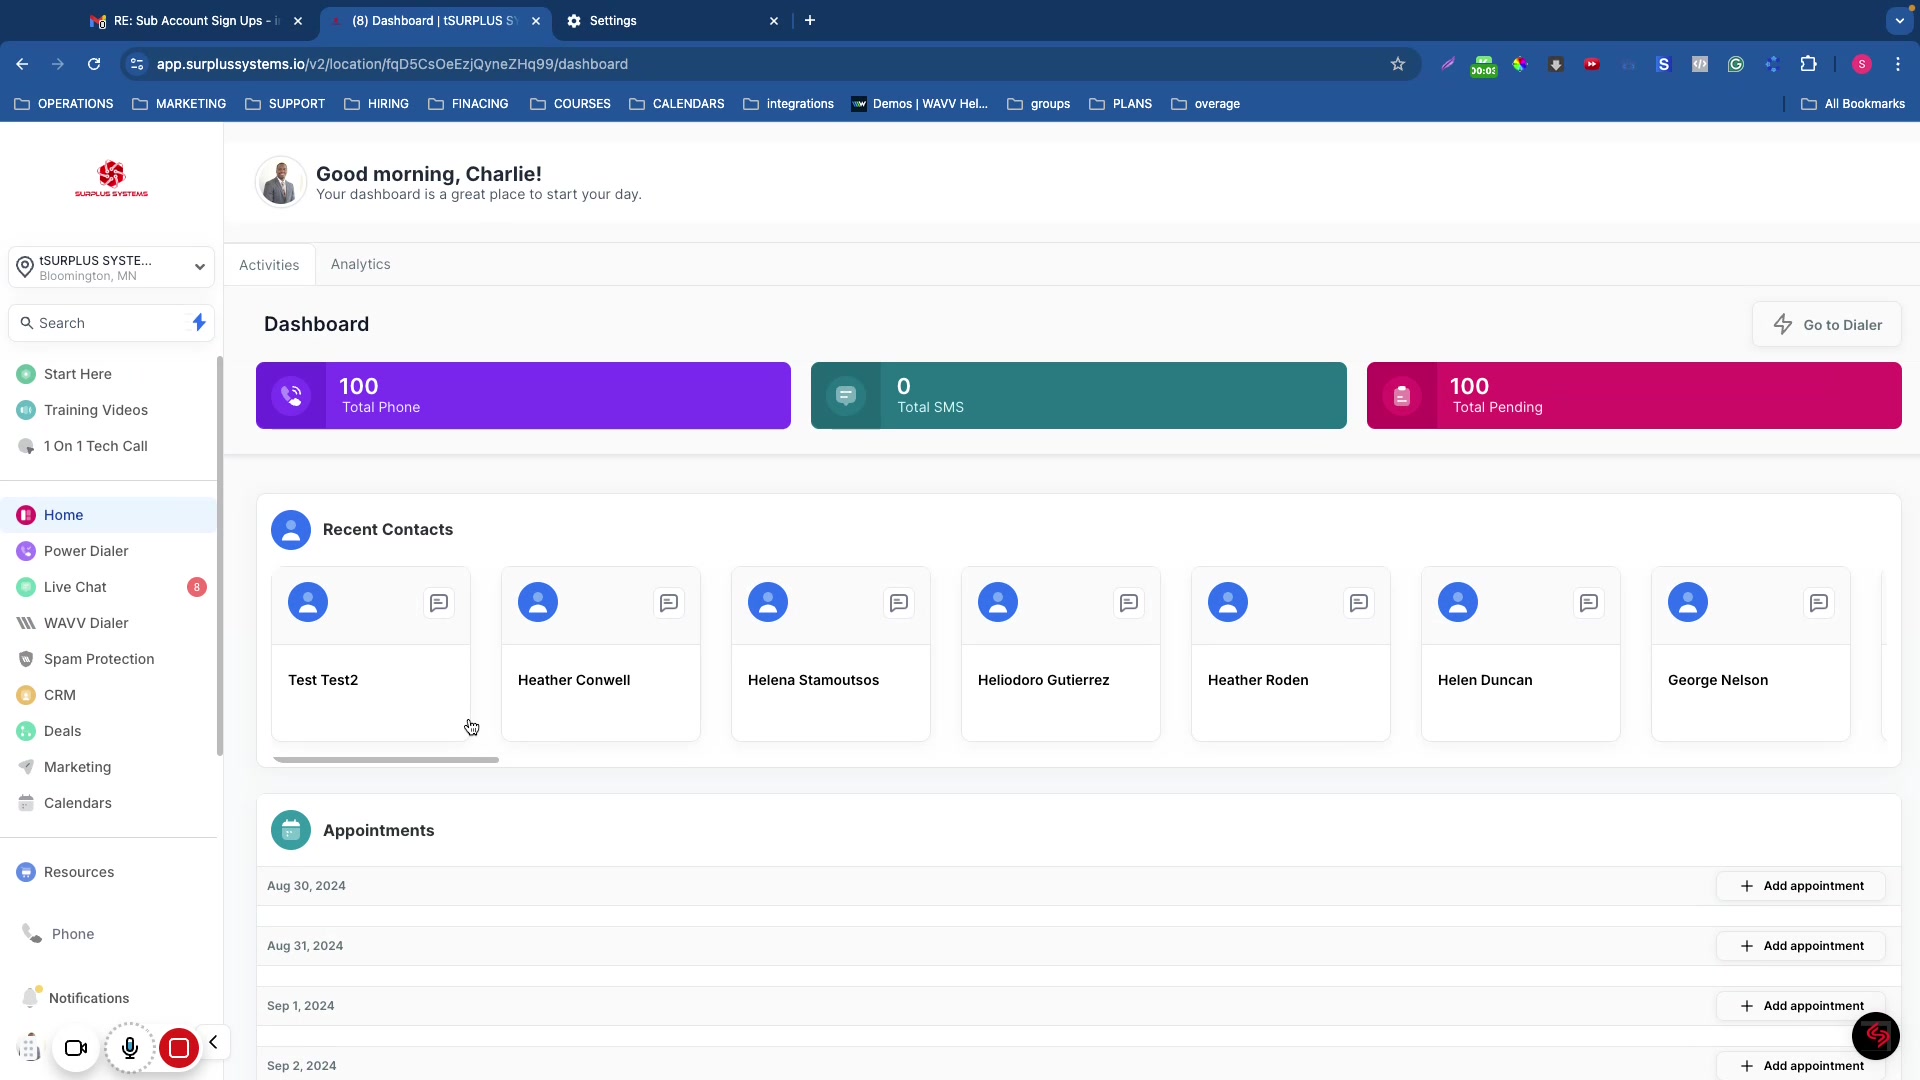Switch to the Analytics tab
Viewport: 1920px width, 1080px height.
pos(360,265)
